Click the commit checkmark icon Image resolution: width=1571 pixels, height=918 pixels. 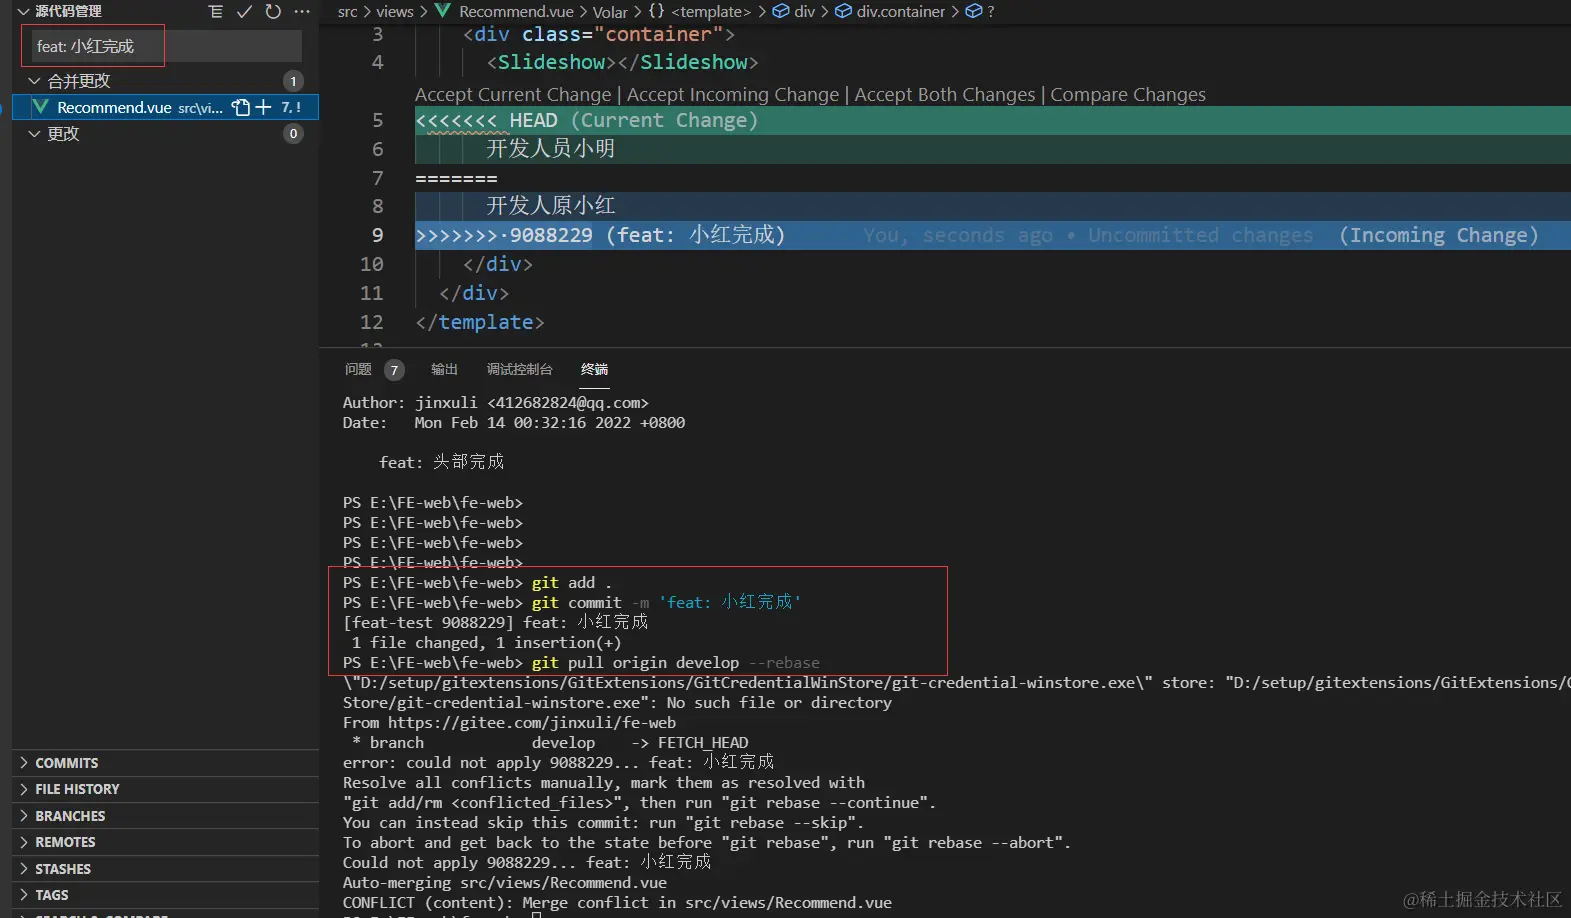(244, 11)
